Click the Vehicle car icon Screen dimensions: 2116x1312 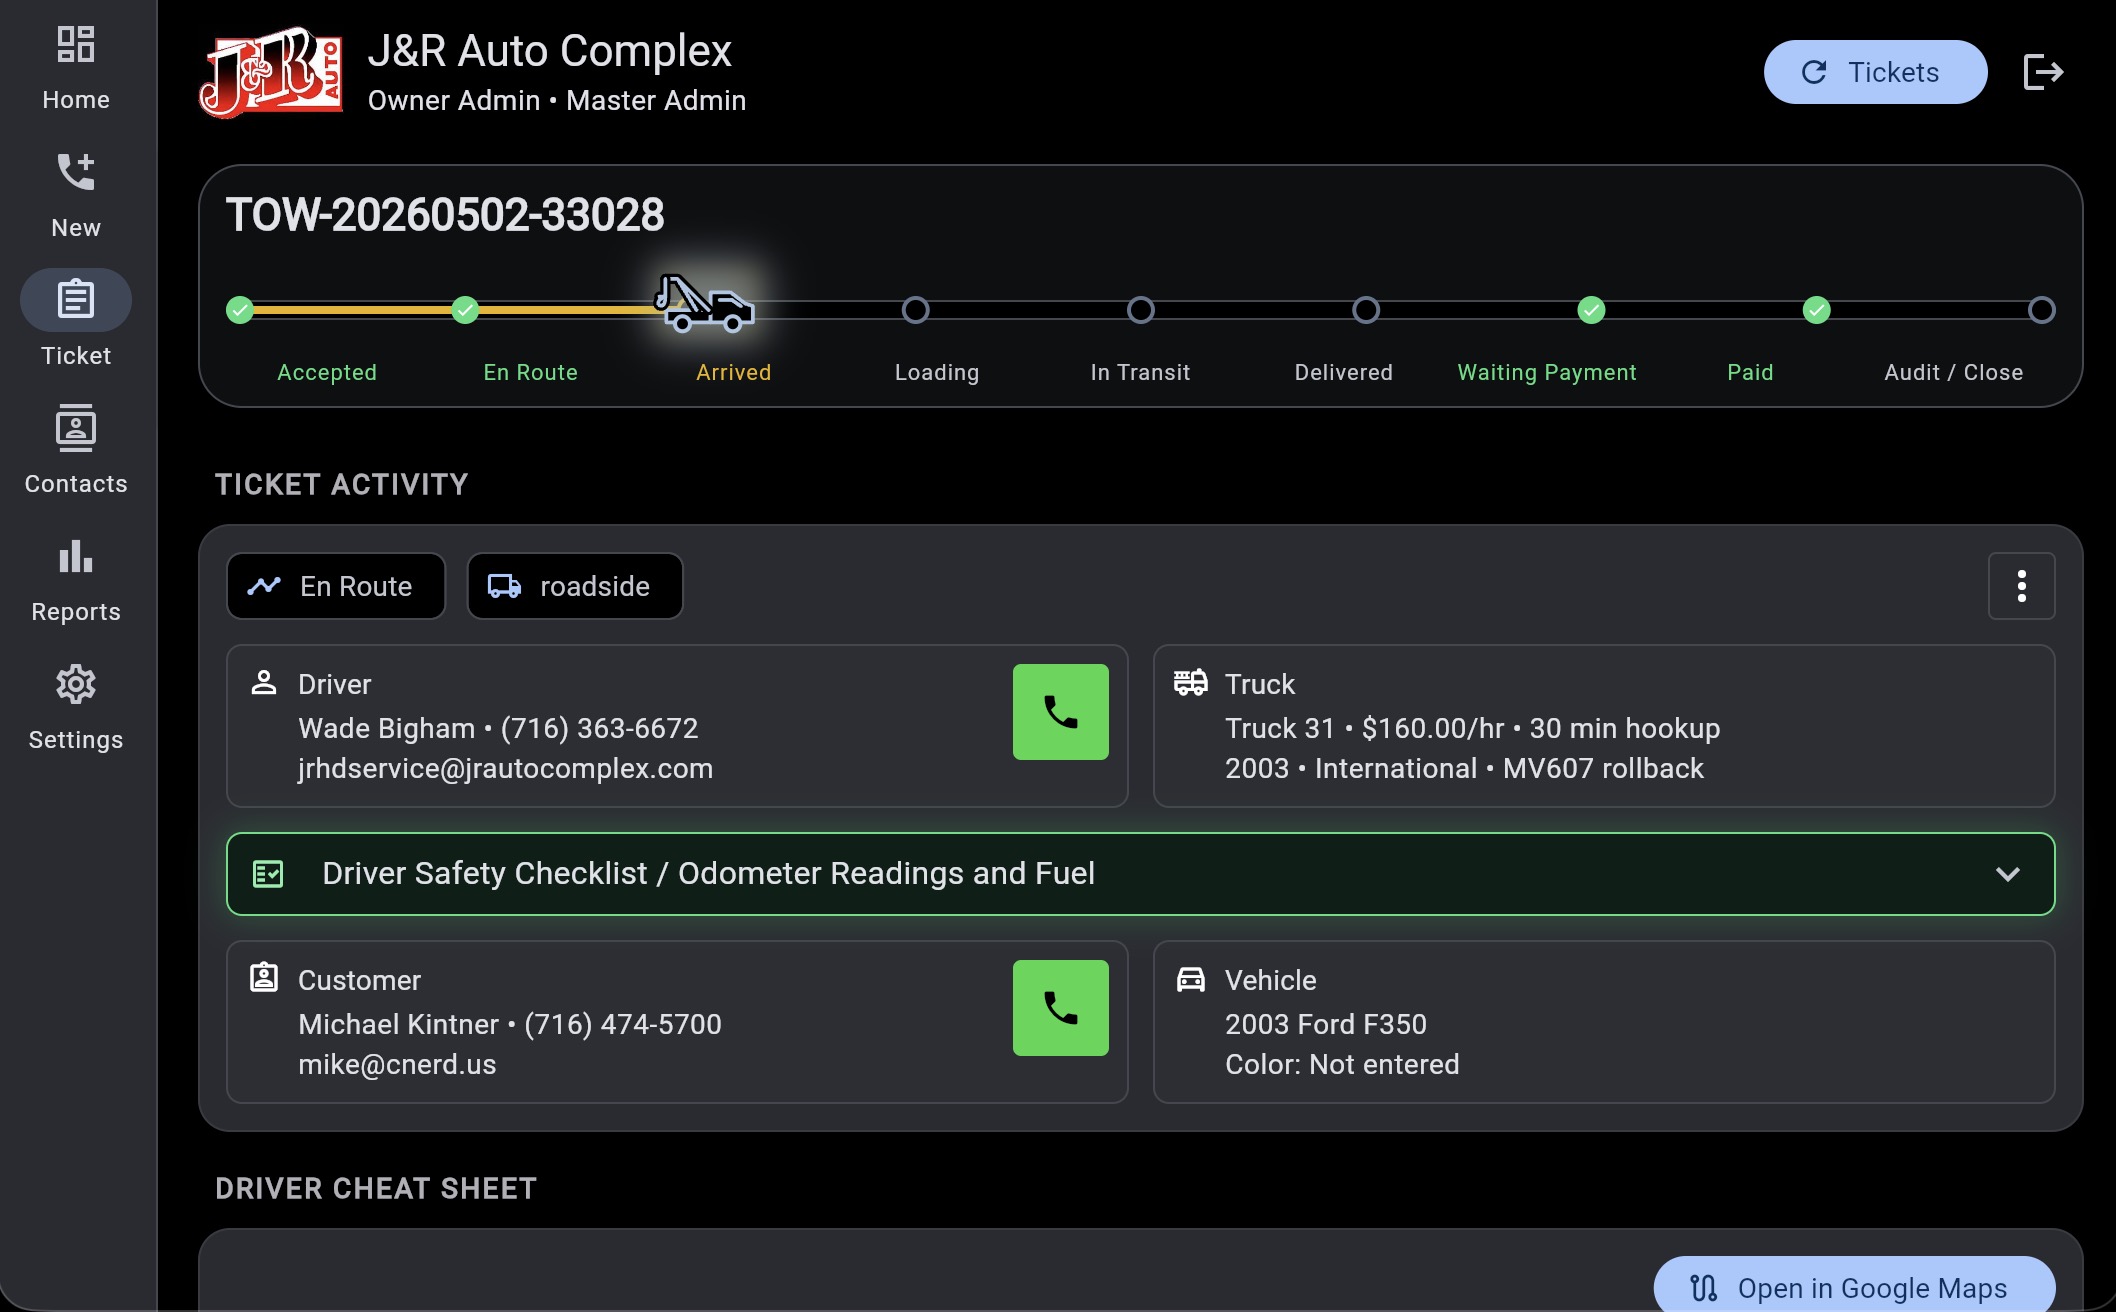tap(1191, 979)
